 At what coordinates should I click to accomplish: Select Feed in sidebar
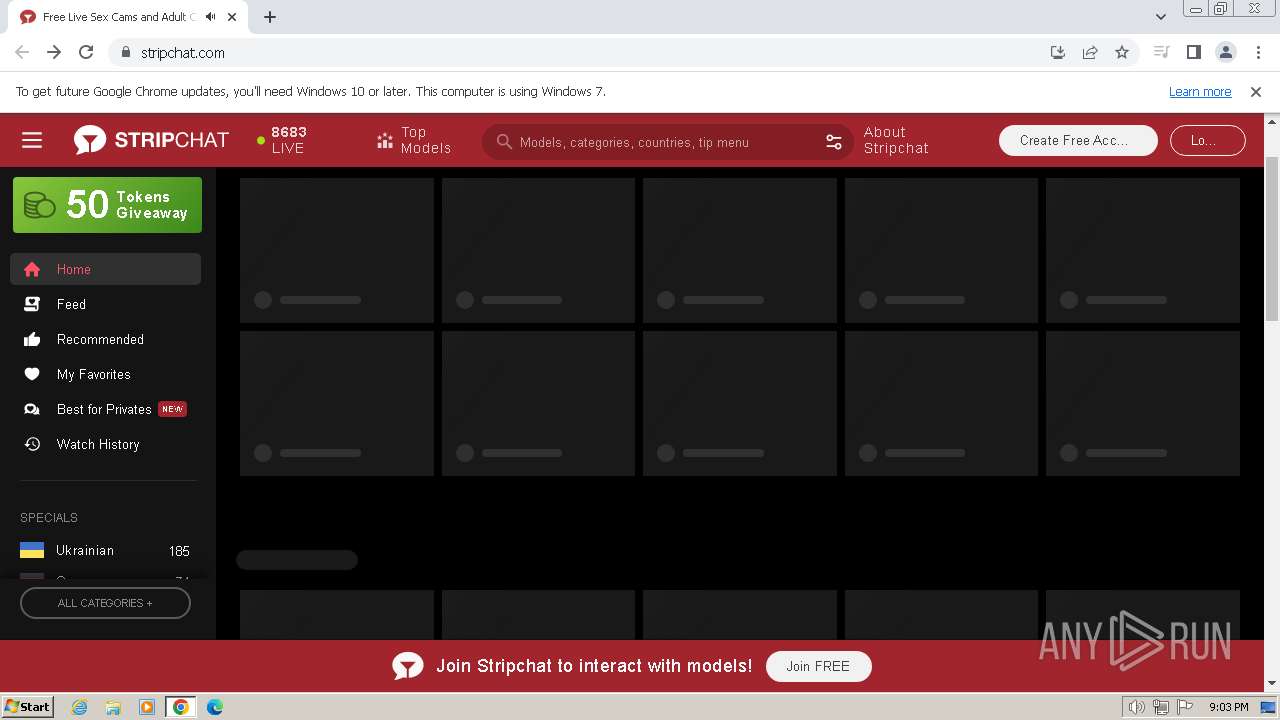click(105, 304)
